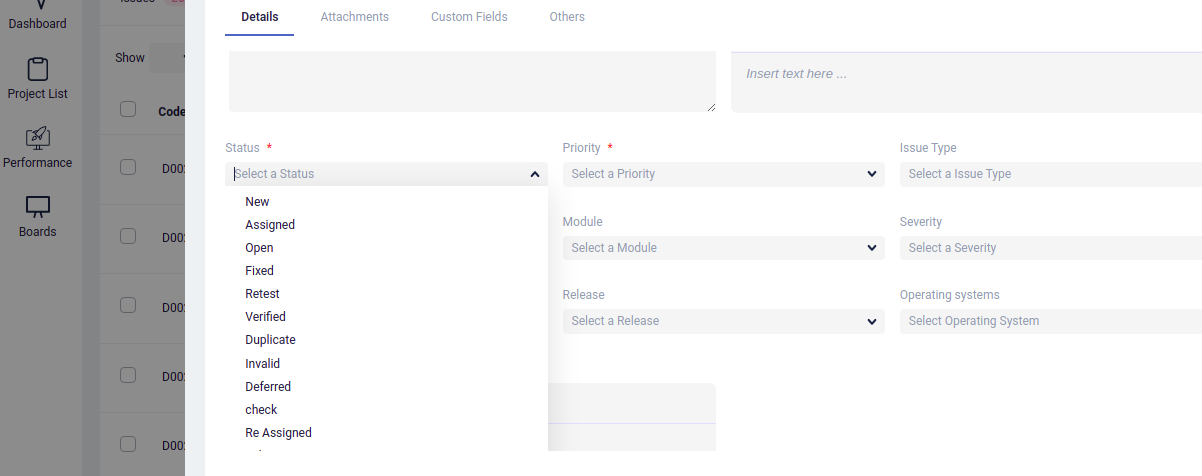1202x476 pixels.
Task: Expand the Release dropdown
Action: [723, 321]
